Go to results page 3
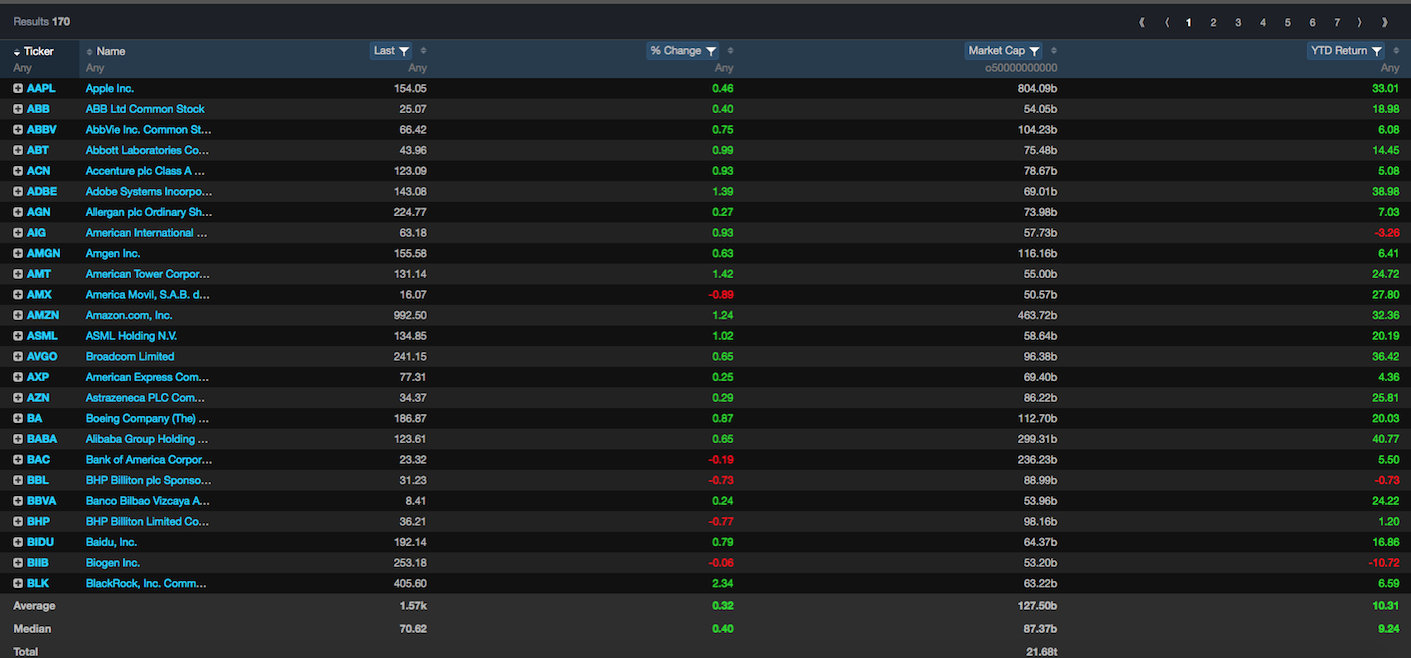 pyautogui.click(x=1238, y=22)
